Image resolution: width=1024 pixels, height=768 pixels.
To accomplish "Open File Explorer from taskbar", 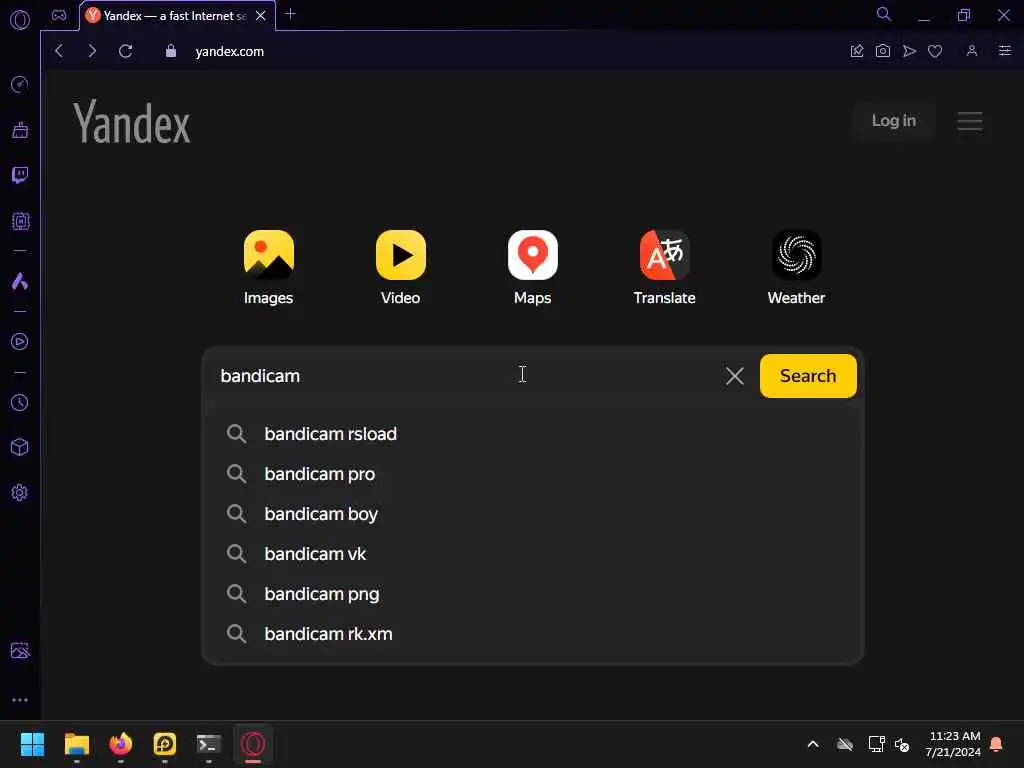I will tap(76, 744).
